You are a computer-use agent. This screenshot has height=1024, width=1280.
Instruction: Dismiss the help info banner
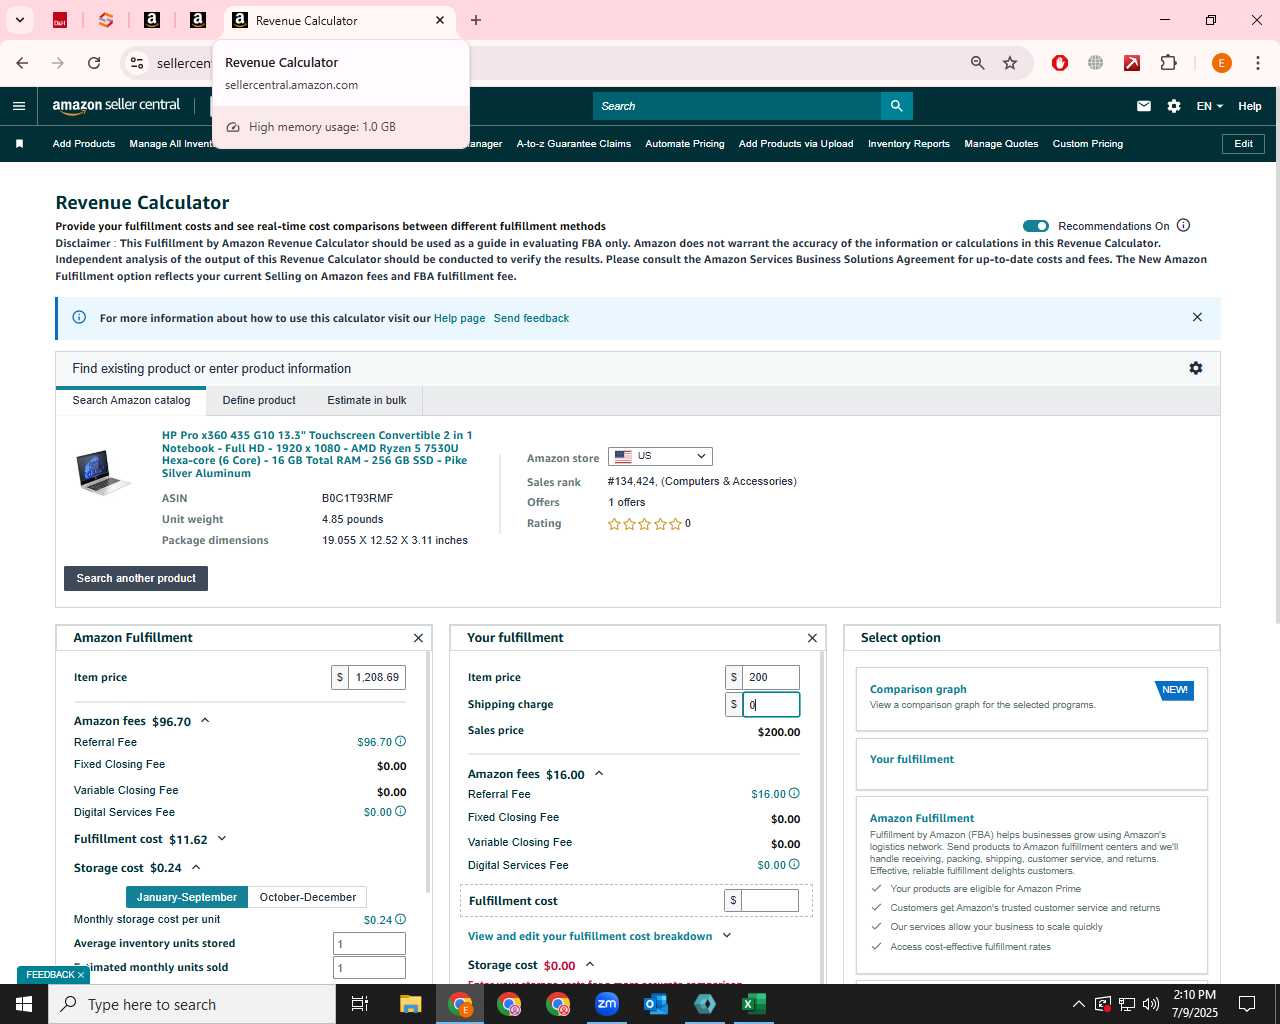pyautogui.click(x=1197, y=317)
